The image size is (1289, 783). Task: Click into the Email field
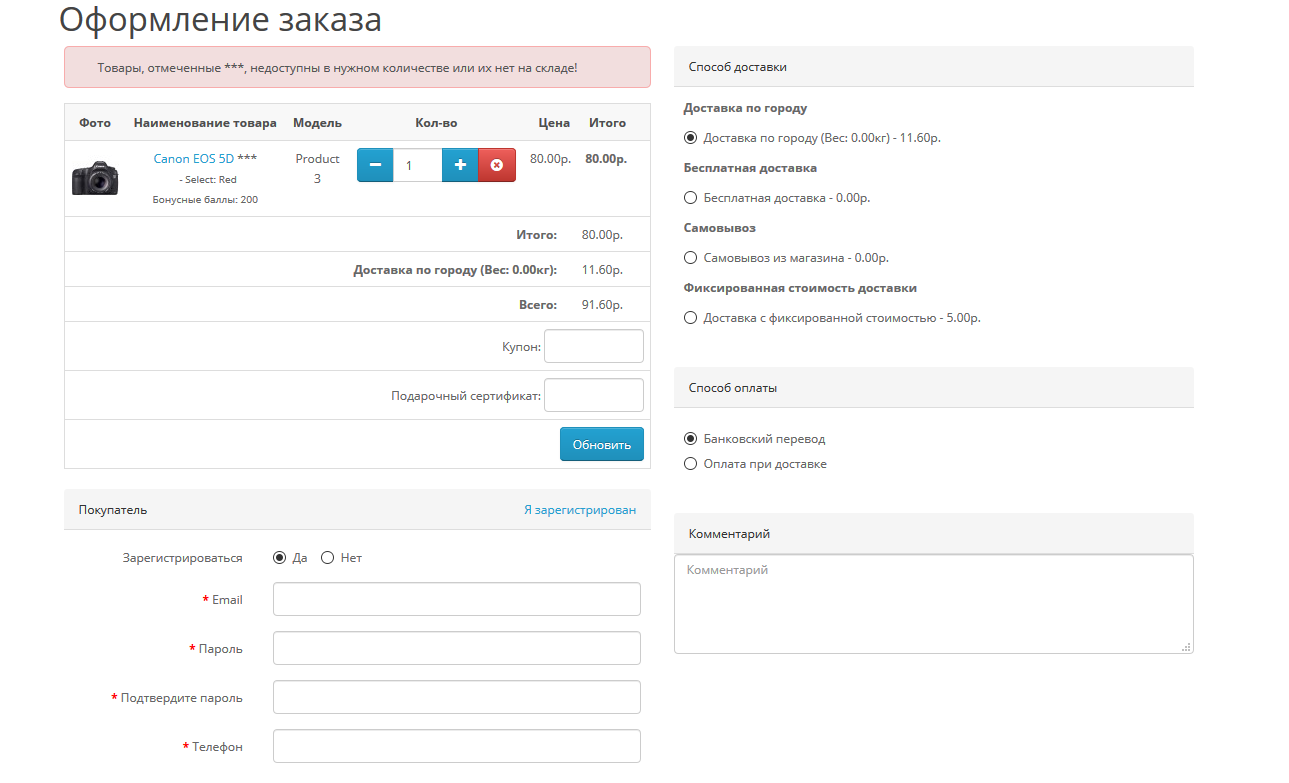456,599
